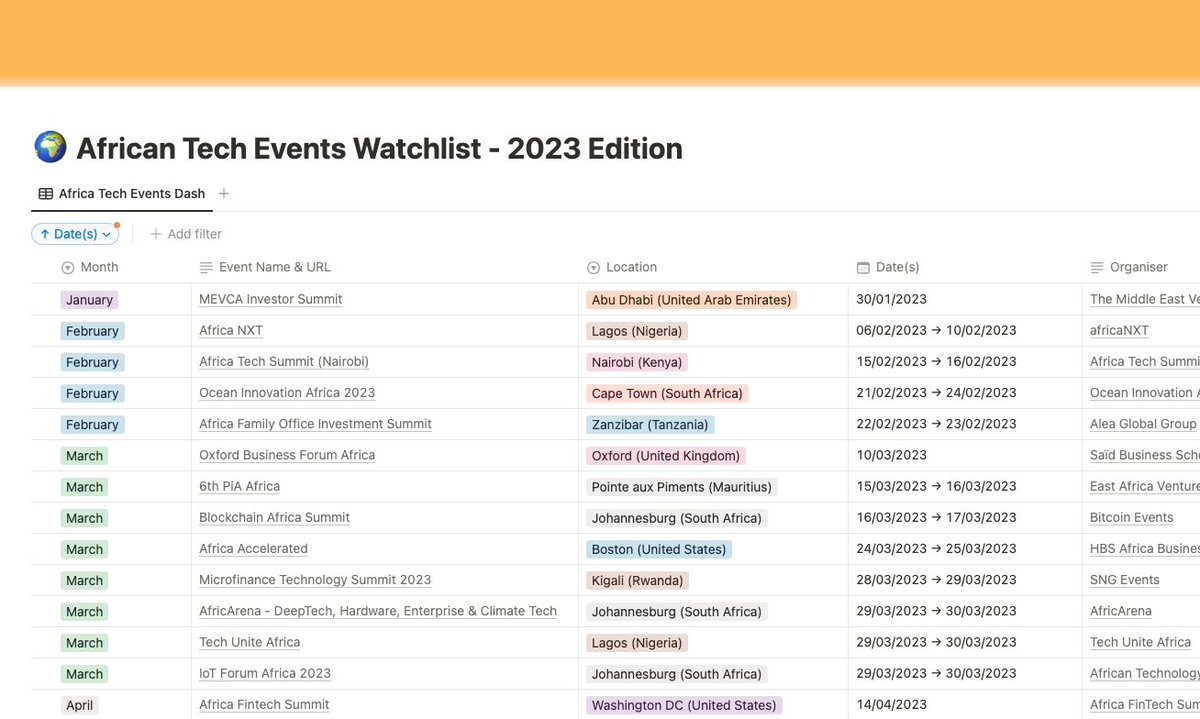This screenshot has width=1200, height=719.
Task: Open AfricArena DeepTech event link
Action: pos(378,611)
